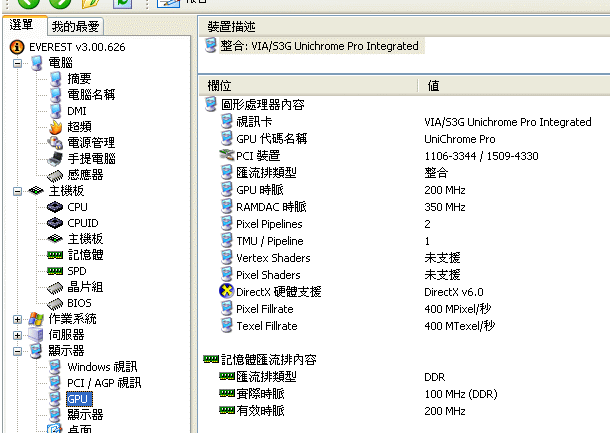The image size is (610, 433).
Task: Open the DMI page
Action: tap(77, 111)
